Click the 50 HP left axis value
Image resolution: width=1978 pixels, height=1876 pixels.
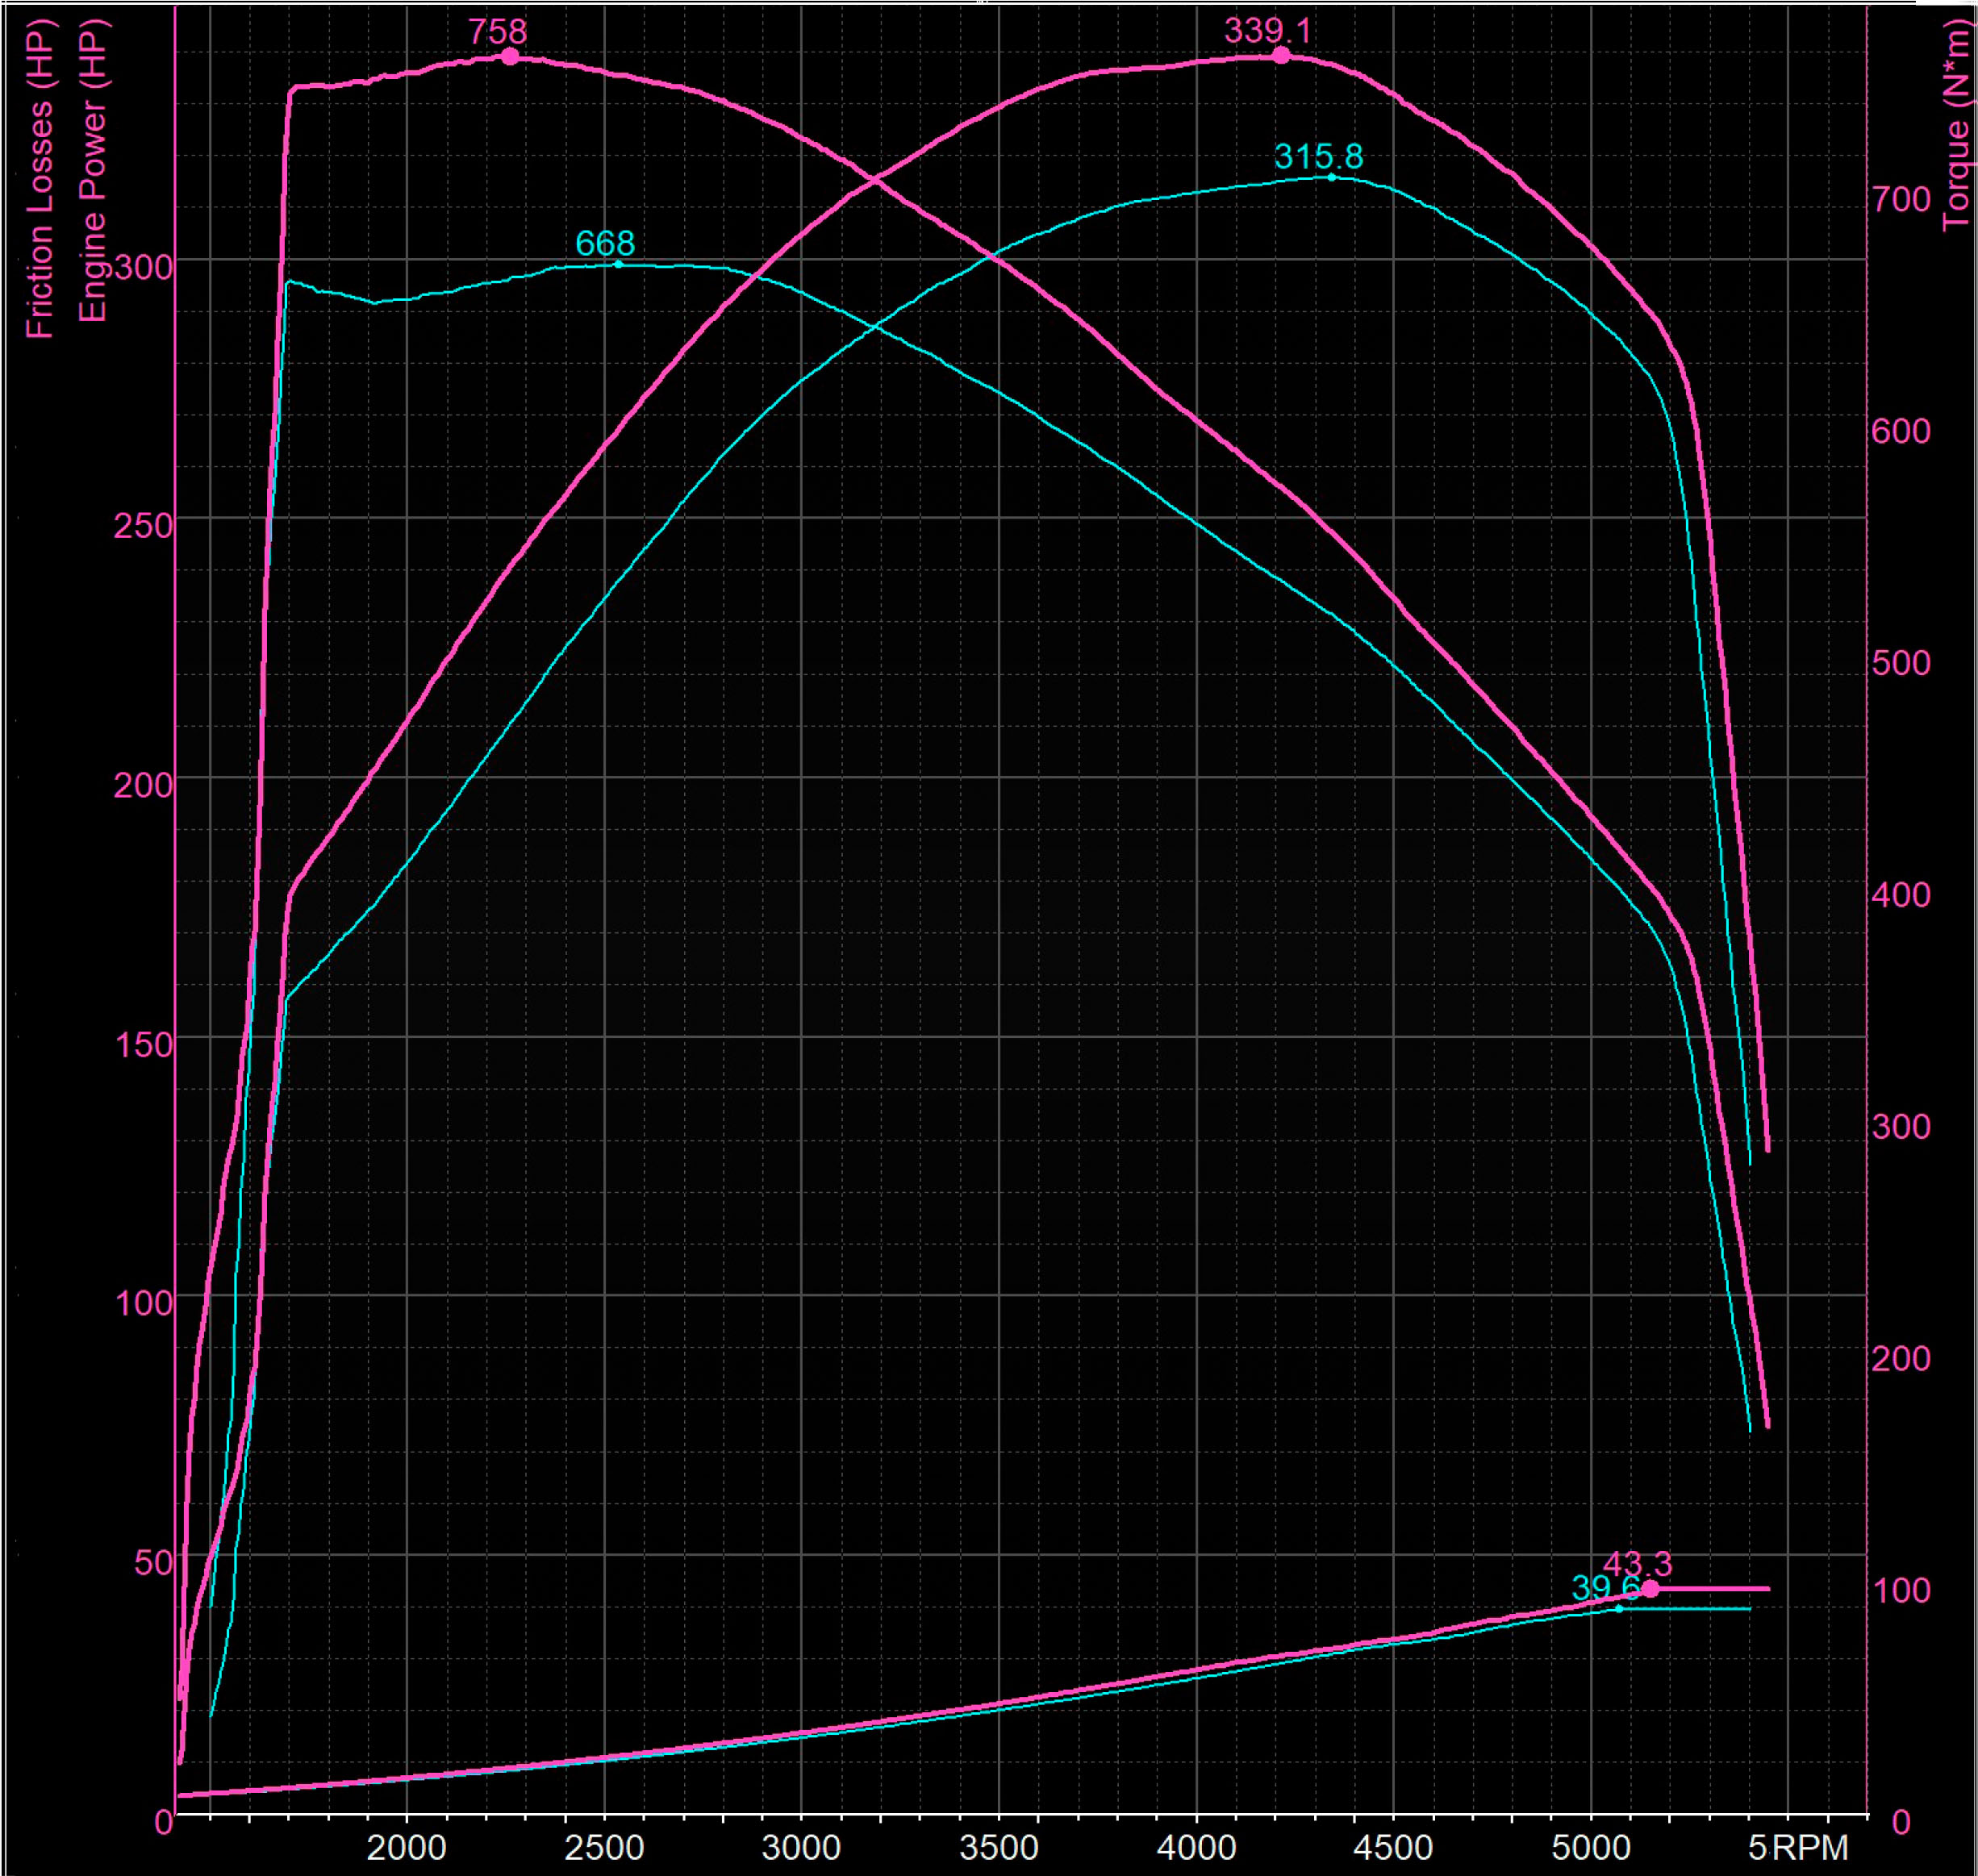(x=153, y=1563)
